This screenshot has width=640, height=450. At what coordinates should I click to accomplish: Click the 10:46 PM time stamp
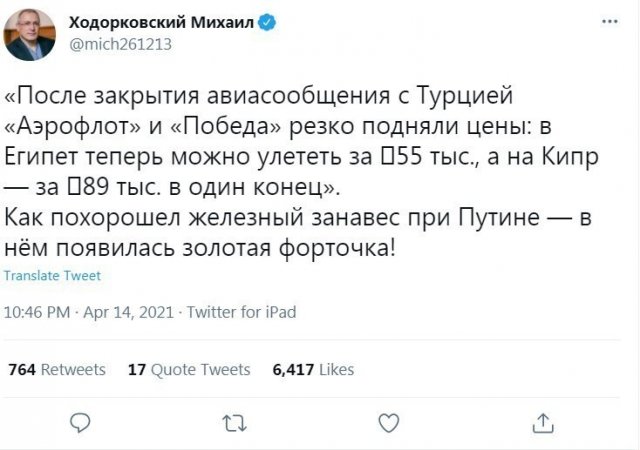tap(37, 312)
